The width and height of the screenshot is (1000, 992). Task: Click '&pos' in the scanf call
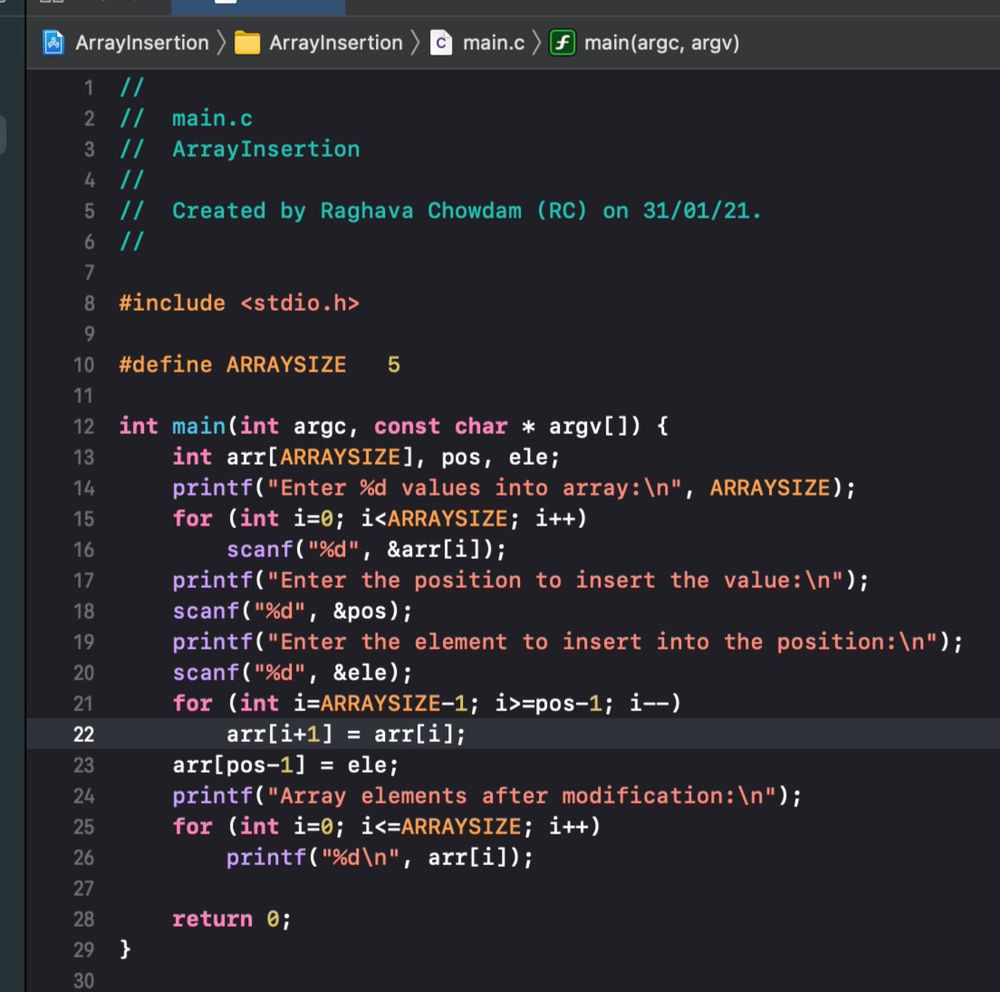[360, 611]
